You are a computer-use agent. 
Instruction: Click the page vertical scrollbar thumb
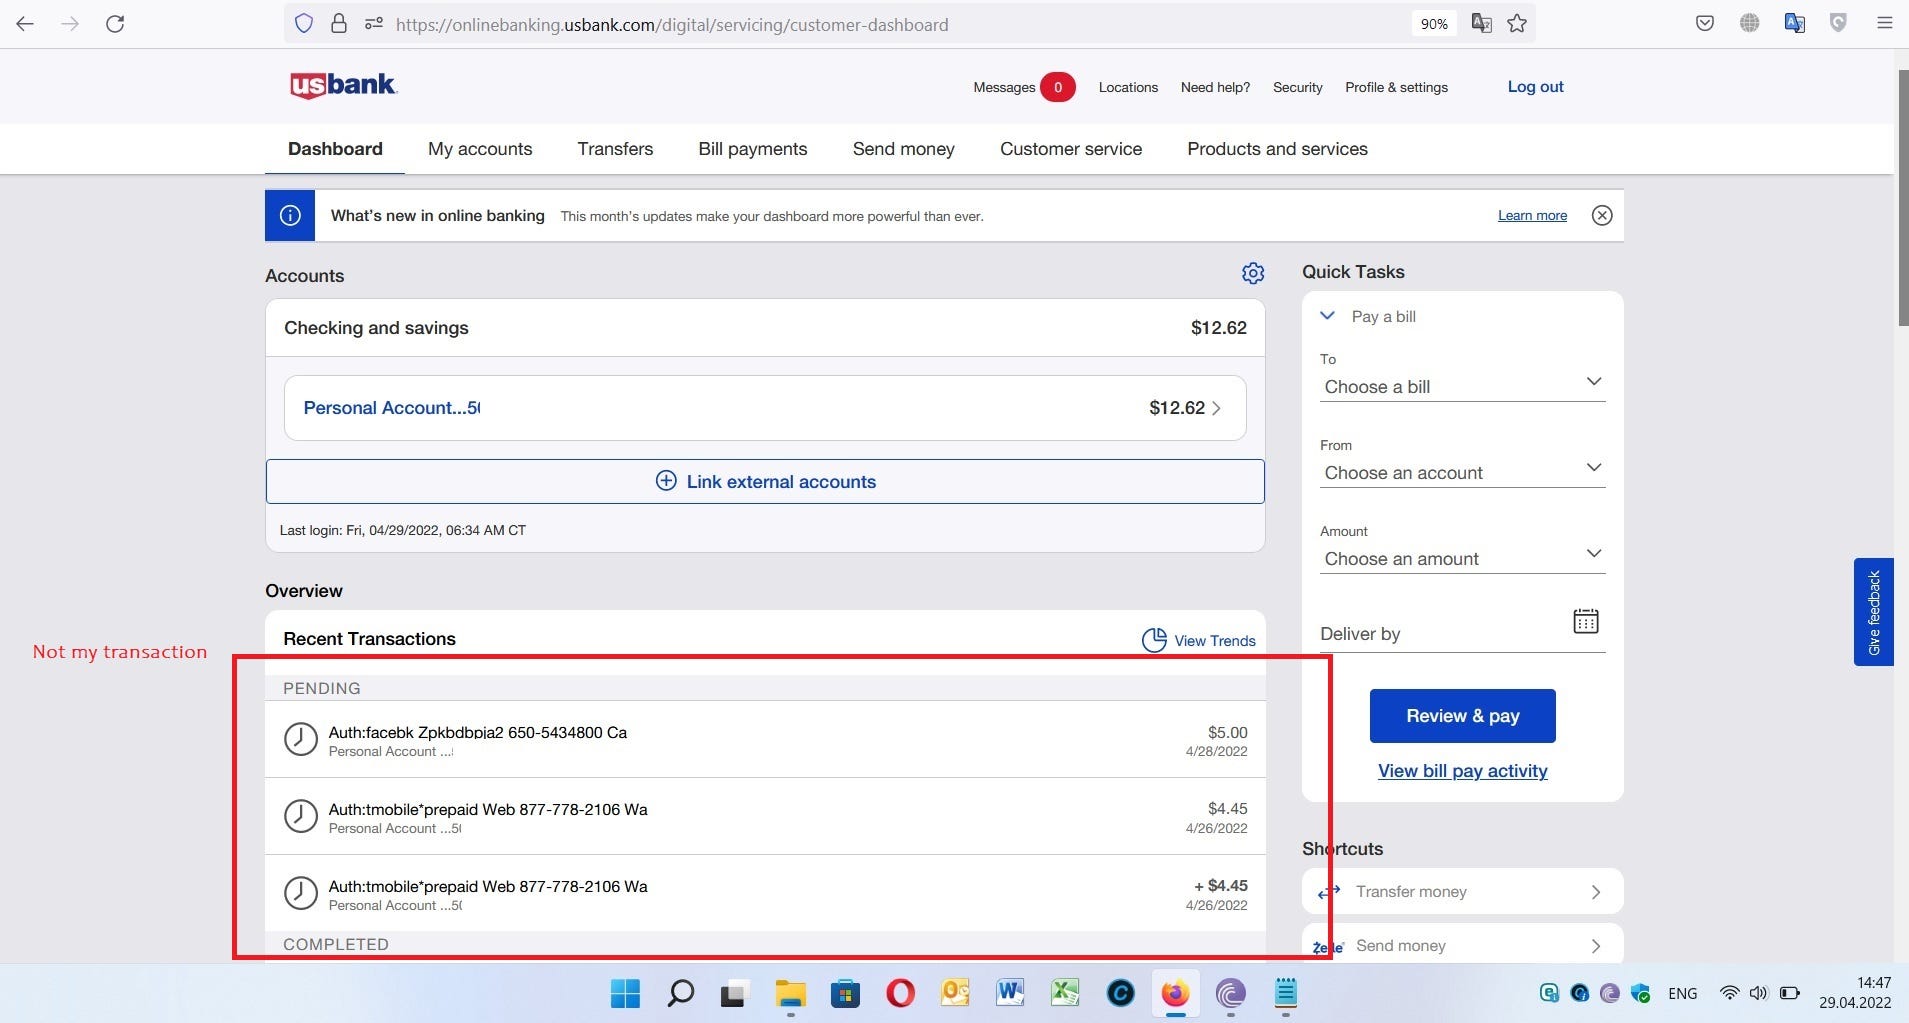tap(1902, 198)
